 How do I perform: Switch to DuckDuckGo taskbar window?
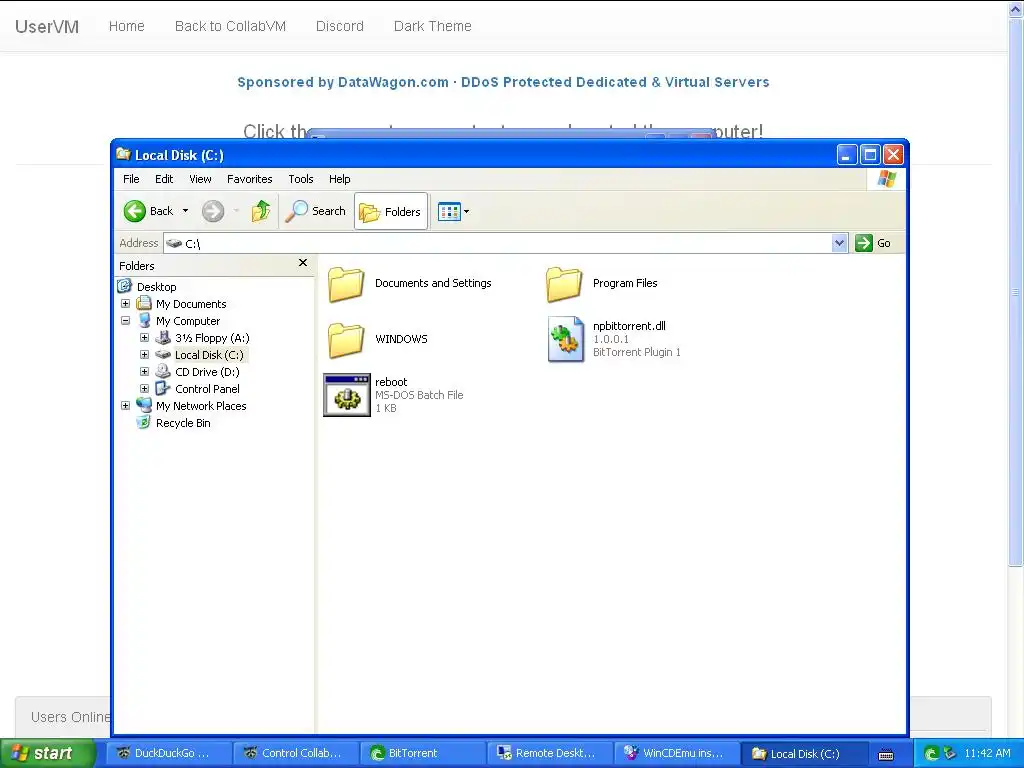tap(167, 753)
